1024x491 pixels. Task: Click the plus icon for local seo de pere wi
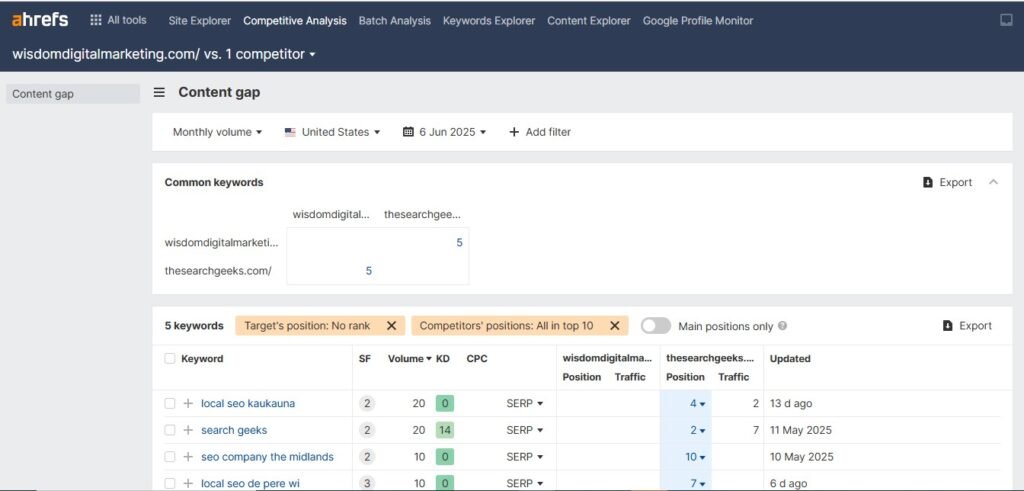[188, 483]
